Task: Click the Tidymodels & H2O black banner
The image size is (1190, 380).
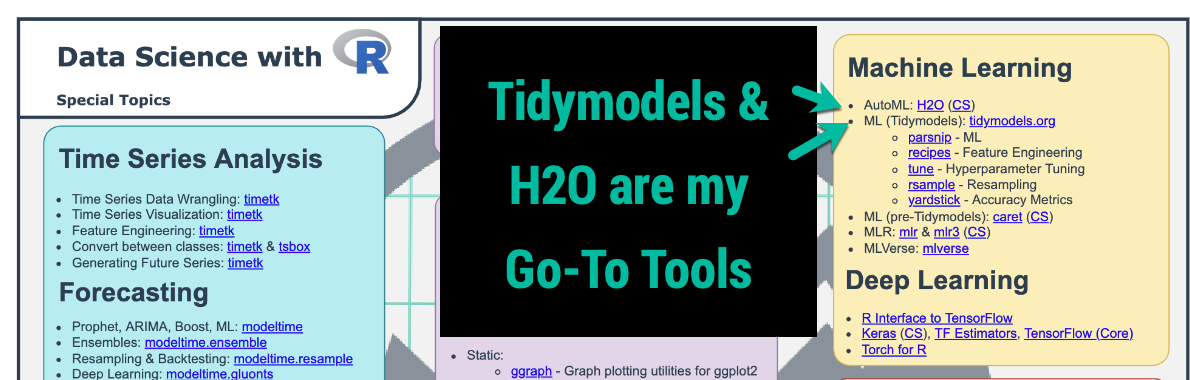Action: point(628,181)
